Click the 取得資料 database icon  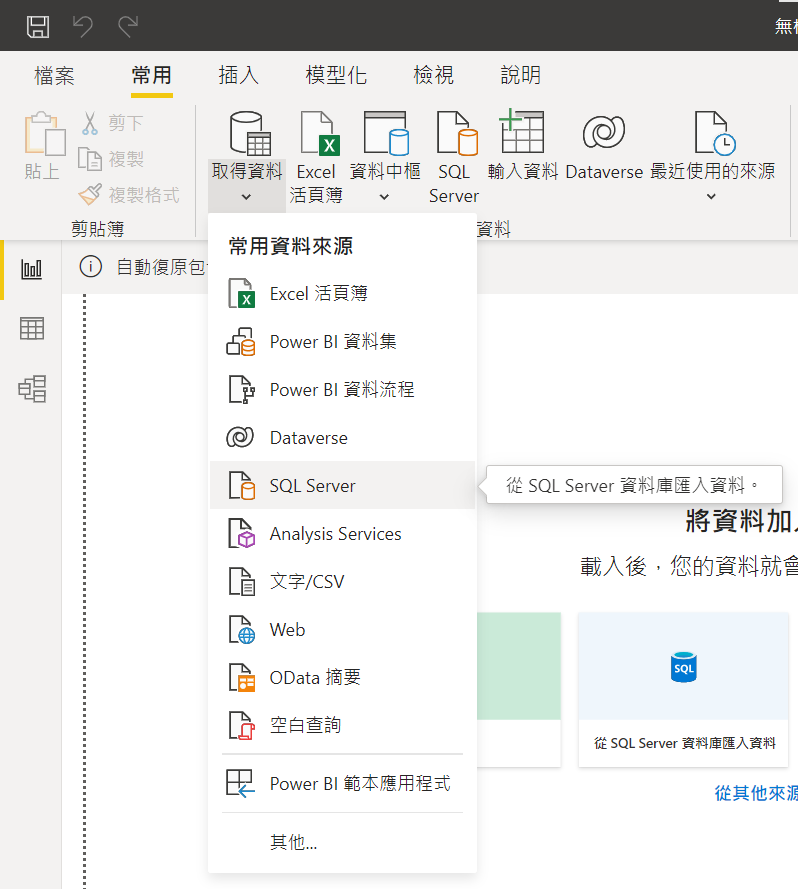pos(250,134)
